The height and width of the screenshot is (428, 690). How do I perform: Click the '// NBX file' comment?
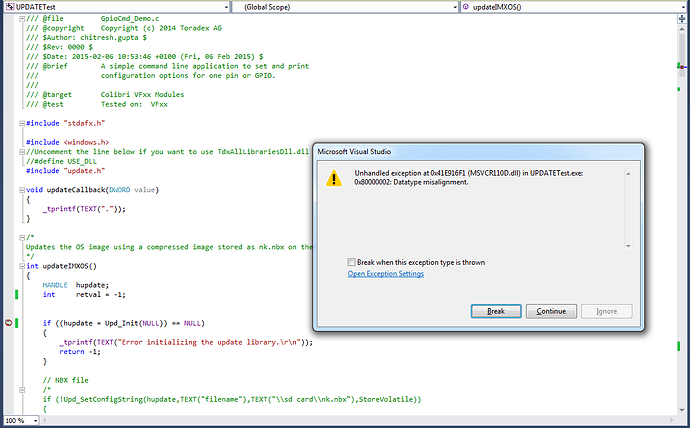(66, 380)
